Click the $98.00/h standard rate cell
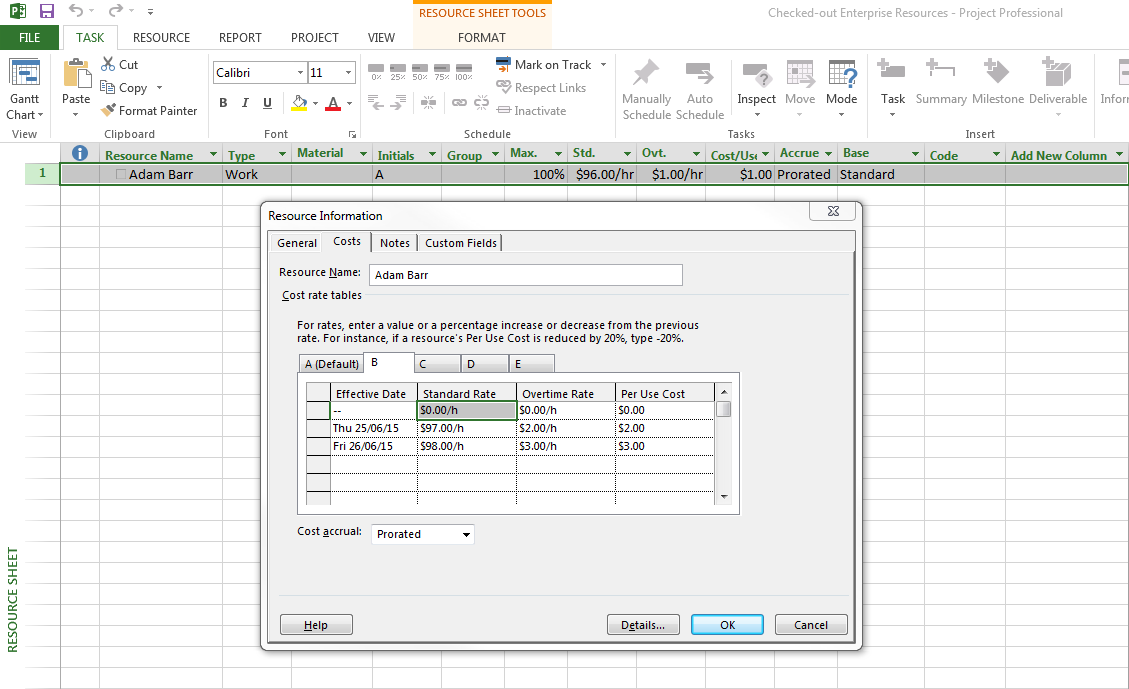1129x689 pixels. [467, 446]
